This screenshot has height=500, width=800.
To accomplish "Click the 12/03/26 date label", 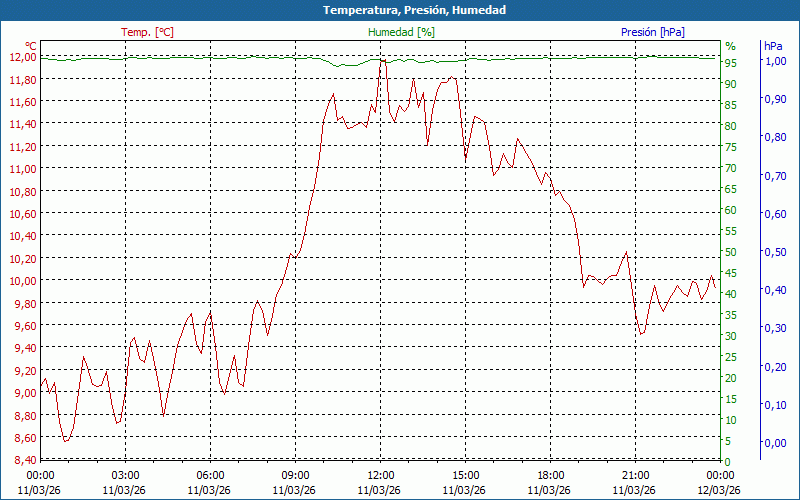I will [x=720, y=490].
